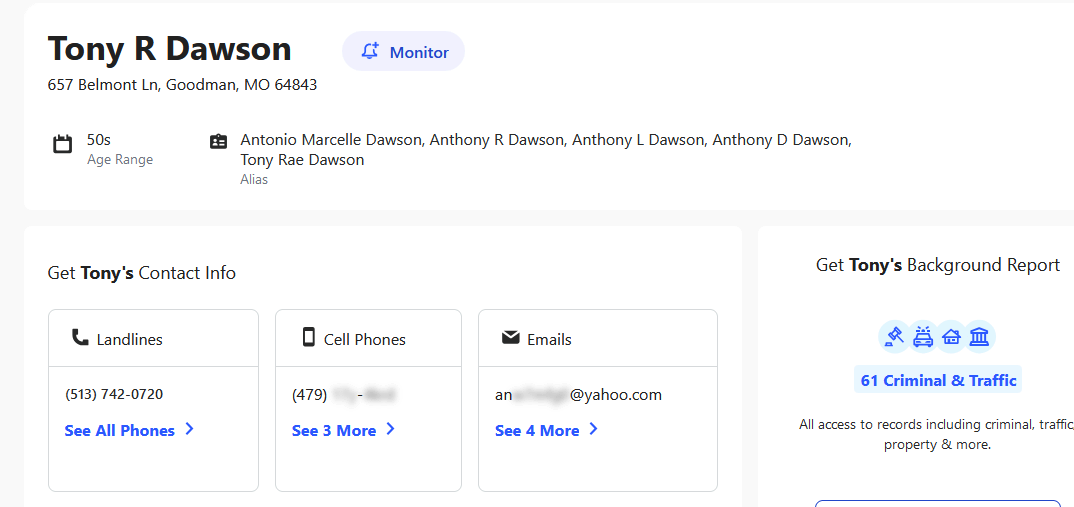The image size is (1074, 507).
Task: Click the courthouse icon in Background Report
Action: coord(980,337)
